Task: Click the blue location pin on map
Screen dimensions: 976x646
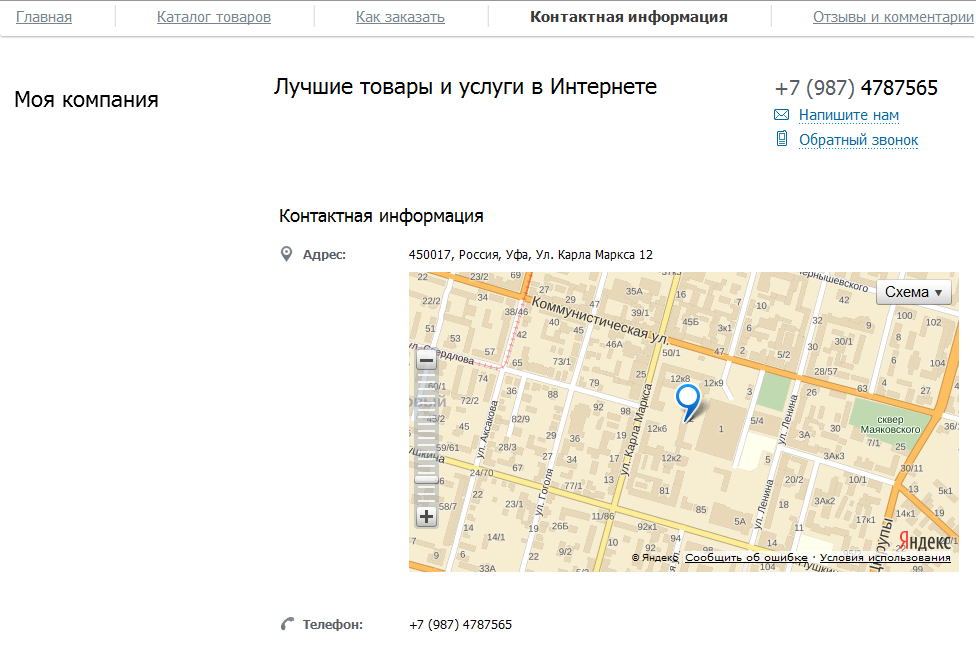Action: click(688, 400)
